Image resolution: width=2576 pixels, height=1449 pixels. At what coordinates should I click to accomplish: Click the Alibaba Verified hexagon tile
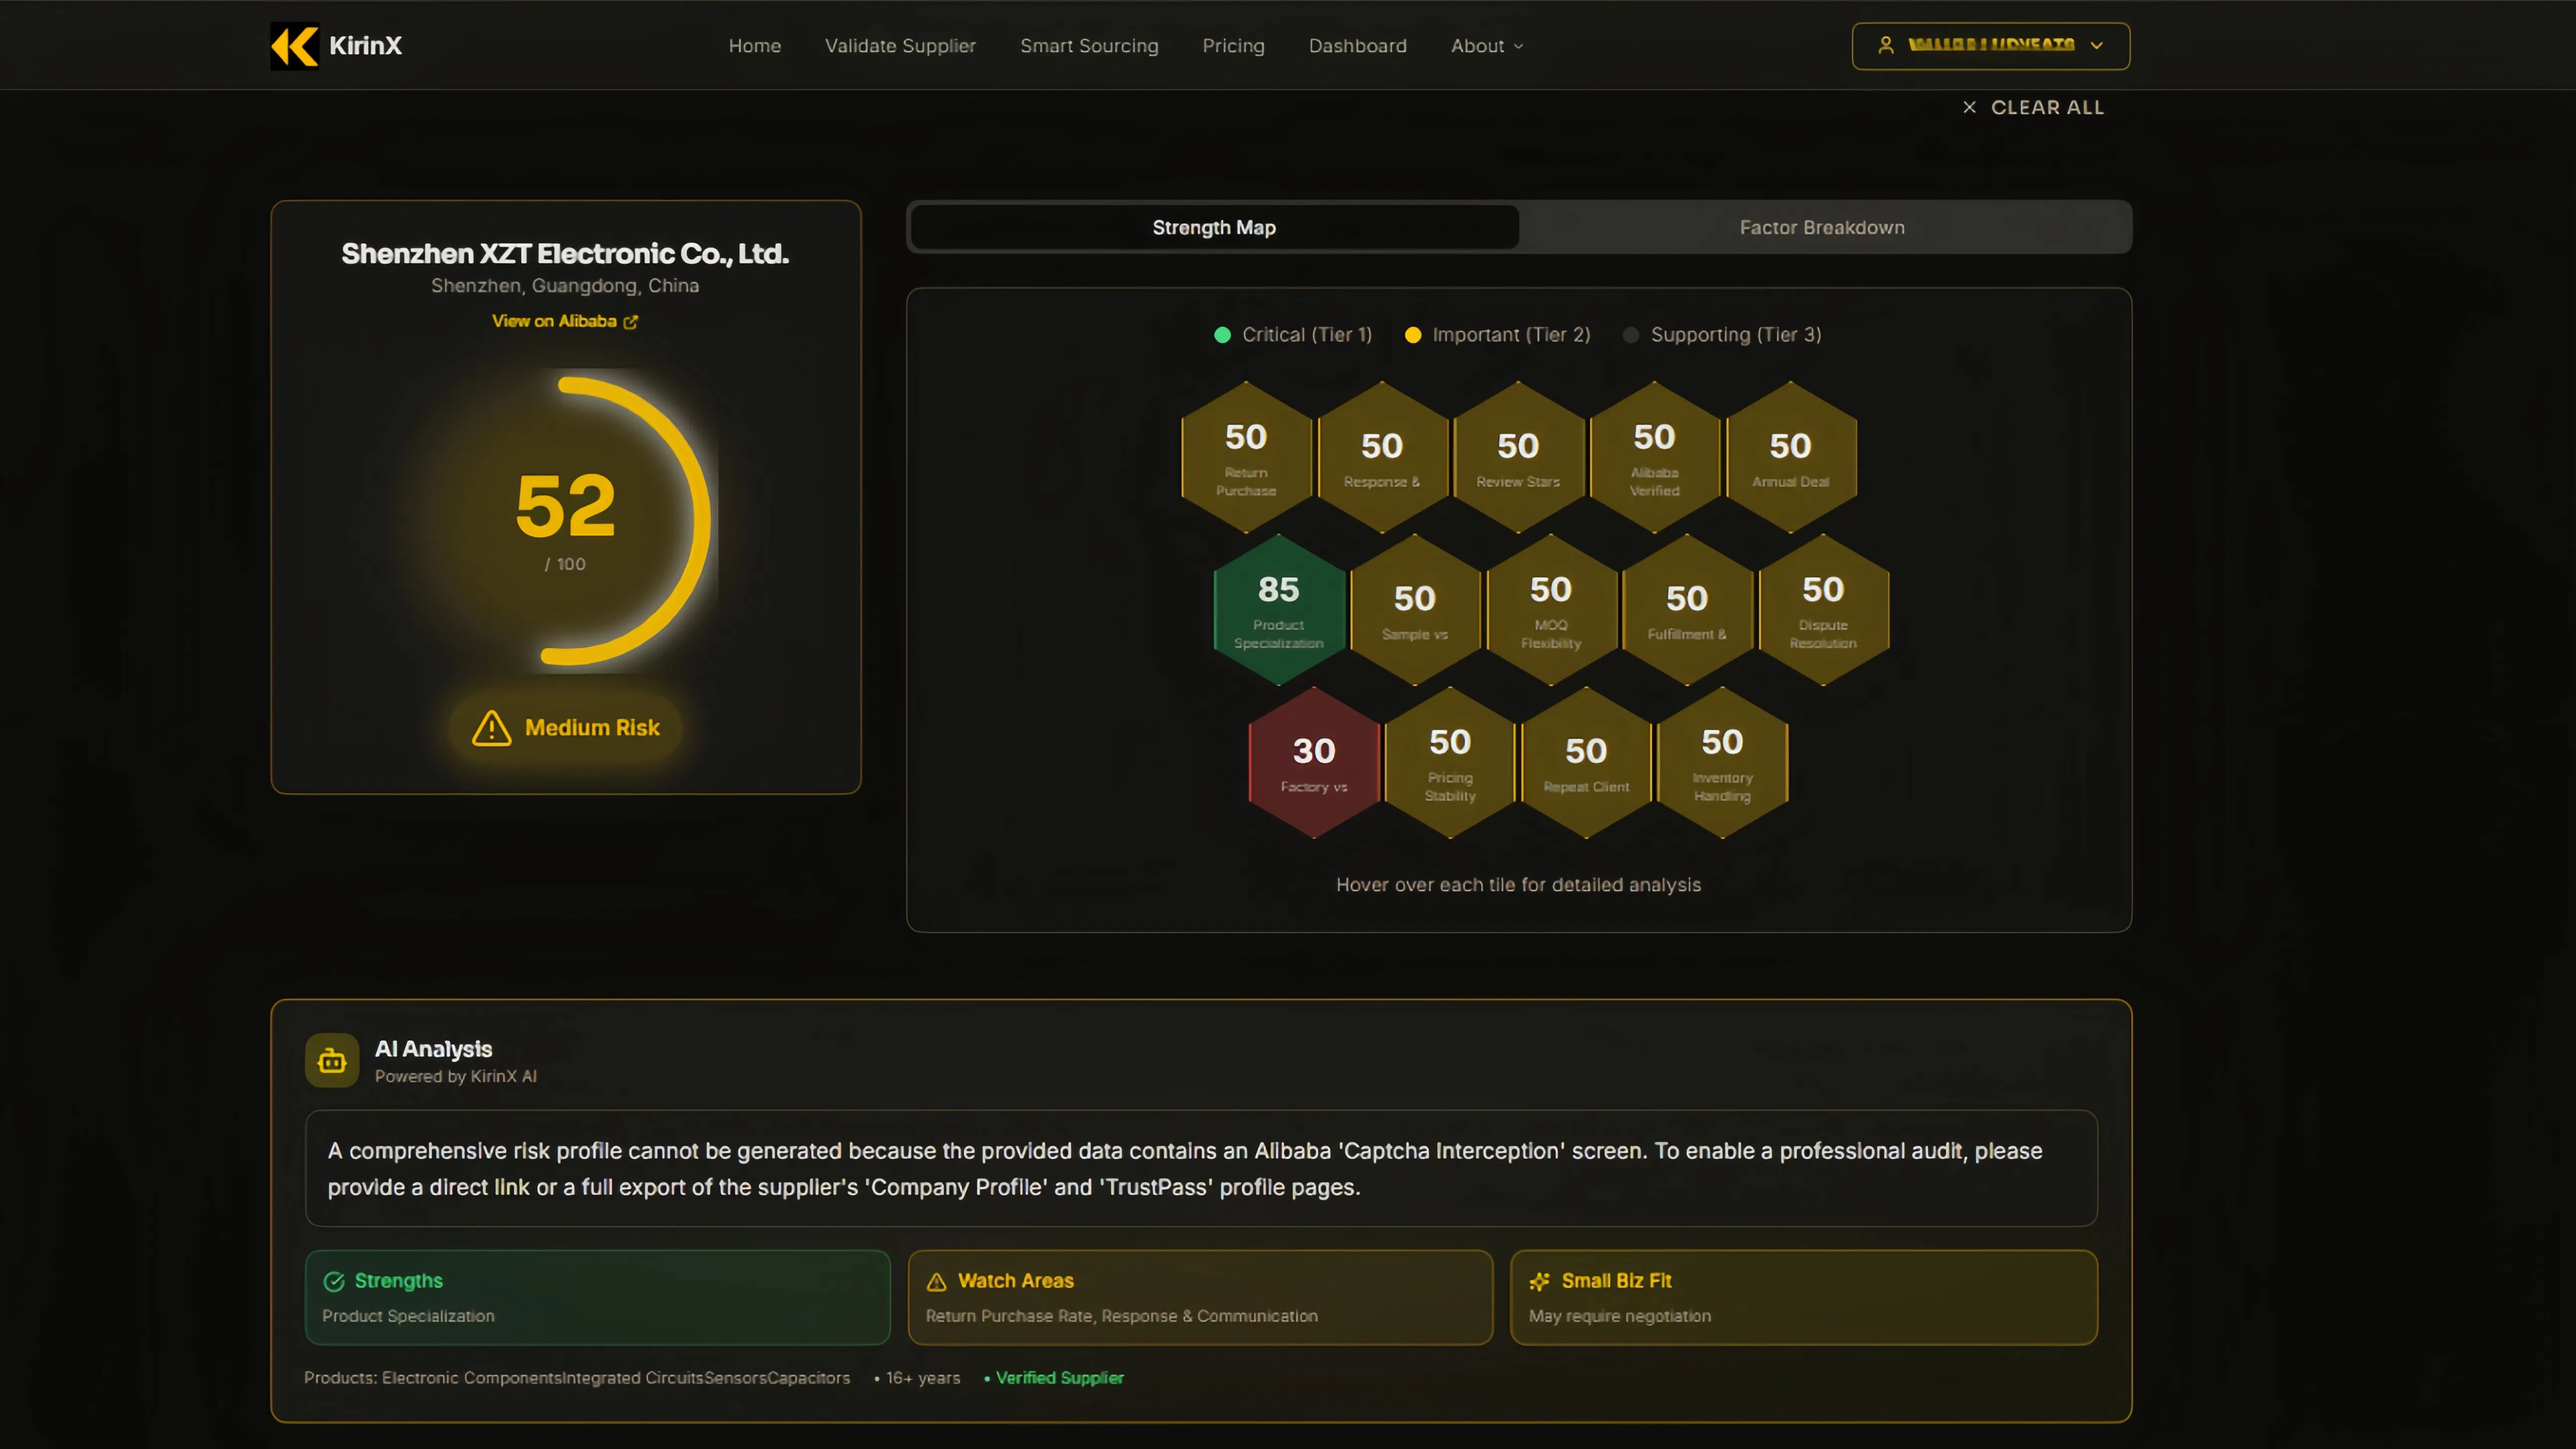pyautogui.click(x=1654, y=457)
